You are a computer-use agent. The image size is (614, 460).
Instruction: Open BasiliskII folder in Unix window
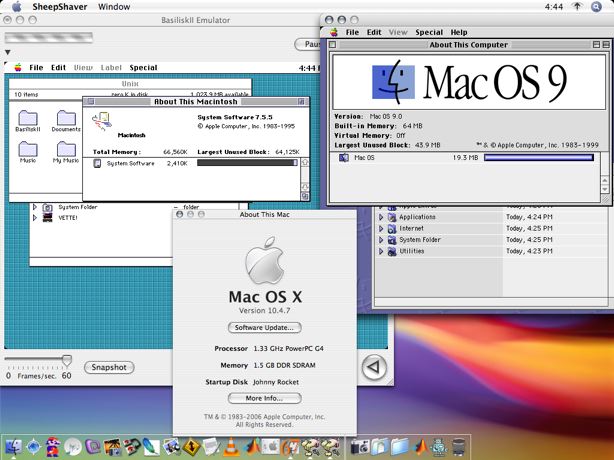[28, 118]
